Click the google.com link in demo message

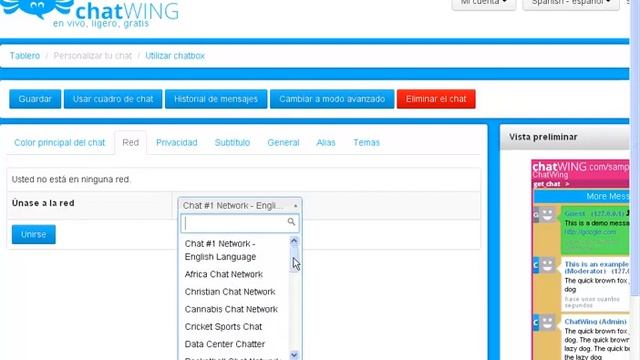coord(590,232)
